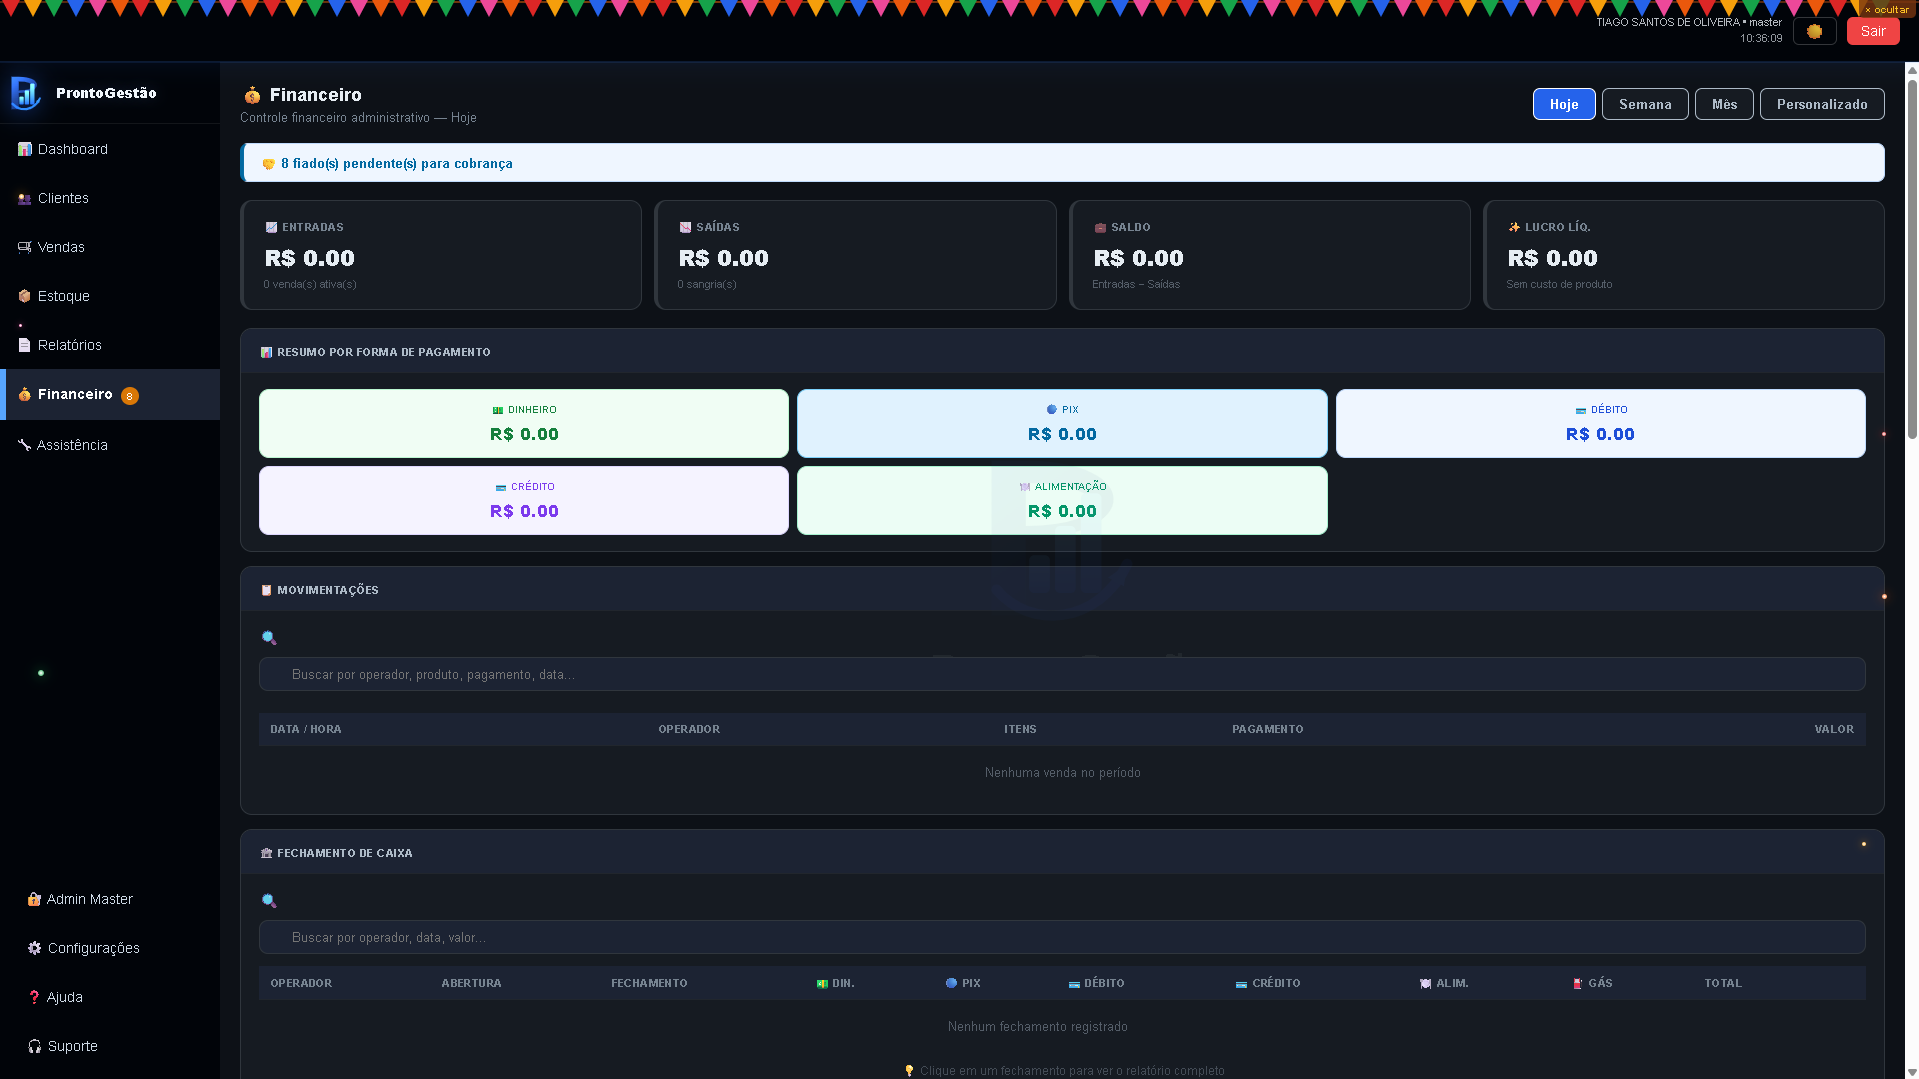Screen dimensions: 1919x1079
Task: Select the PIX payment card
Action: (x=1062, y=423)
